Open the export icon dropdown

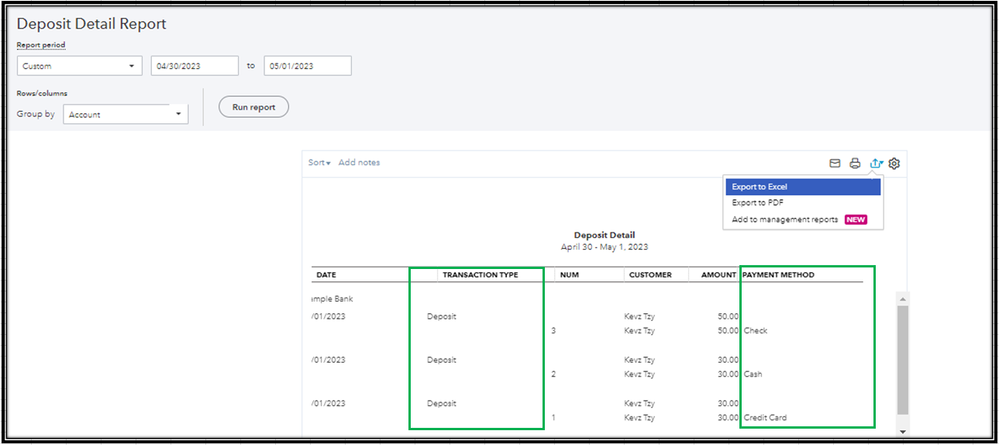(x=876, y=164)
